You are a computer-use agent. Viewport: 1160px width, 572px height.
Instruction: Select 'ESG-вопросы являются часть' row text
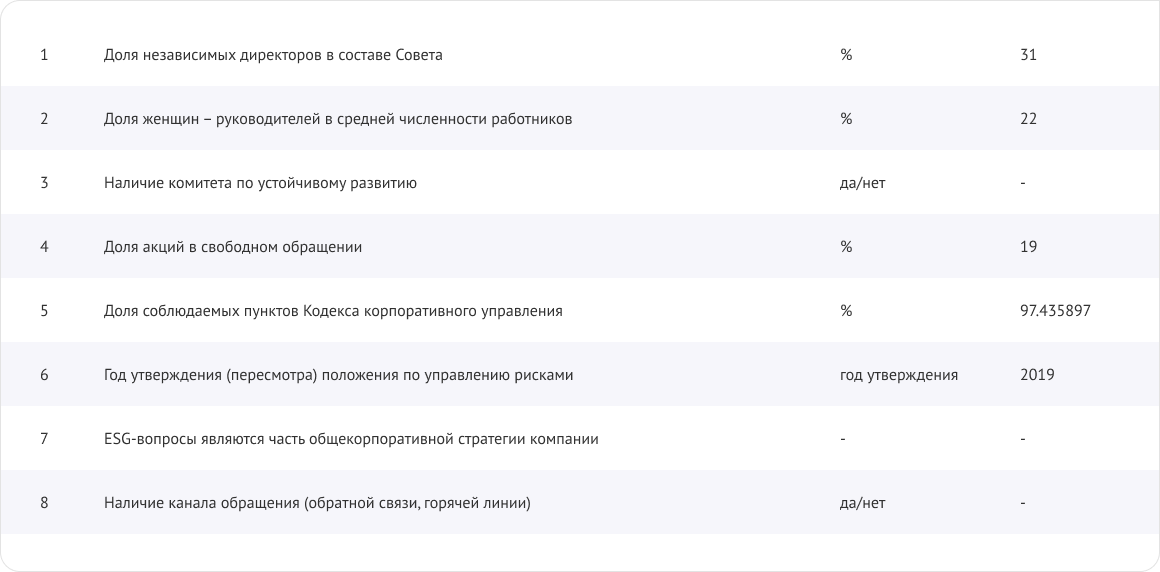coord(351,439)
